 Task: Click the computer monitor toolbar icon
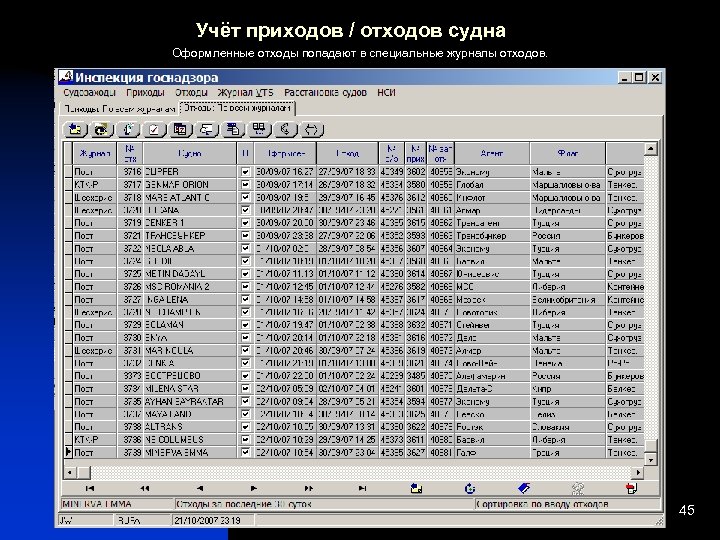pyautogui.click(x=207, y=130)
